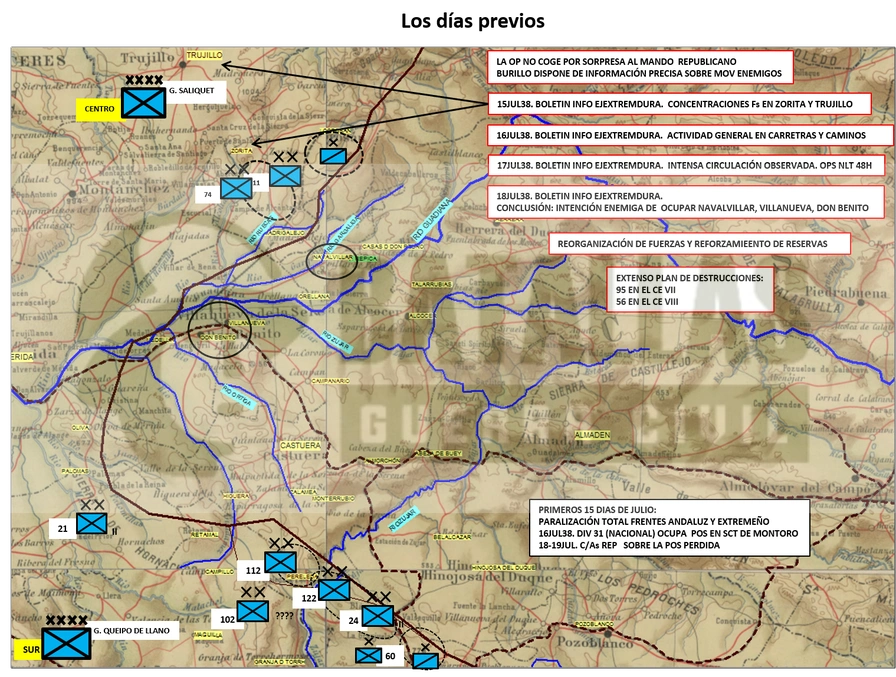Screen dimensions: 896x677
Task: Click the yellow MONTERRUBIO place label
Action: click(x=334, y=499)
